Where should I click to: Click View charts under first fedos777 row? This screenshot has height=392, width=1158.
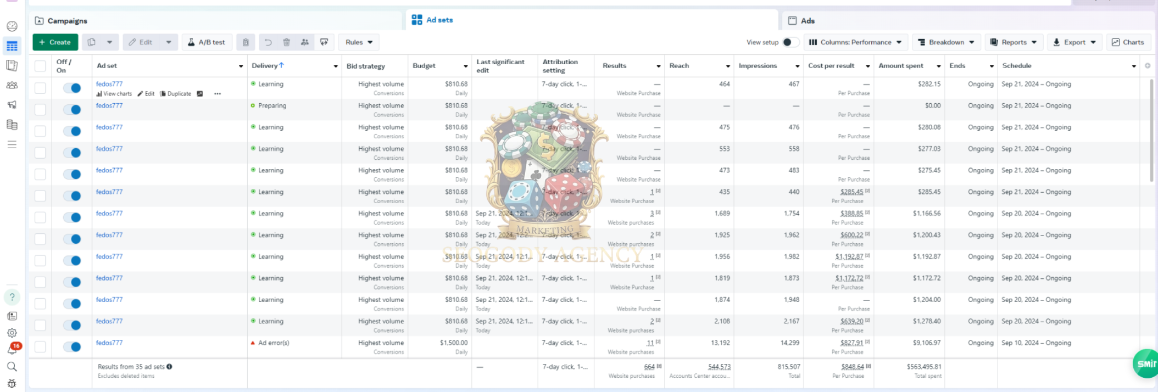114,94
